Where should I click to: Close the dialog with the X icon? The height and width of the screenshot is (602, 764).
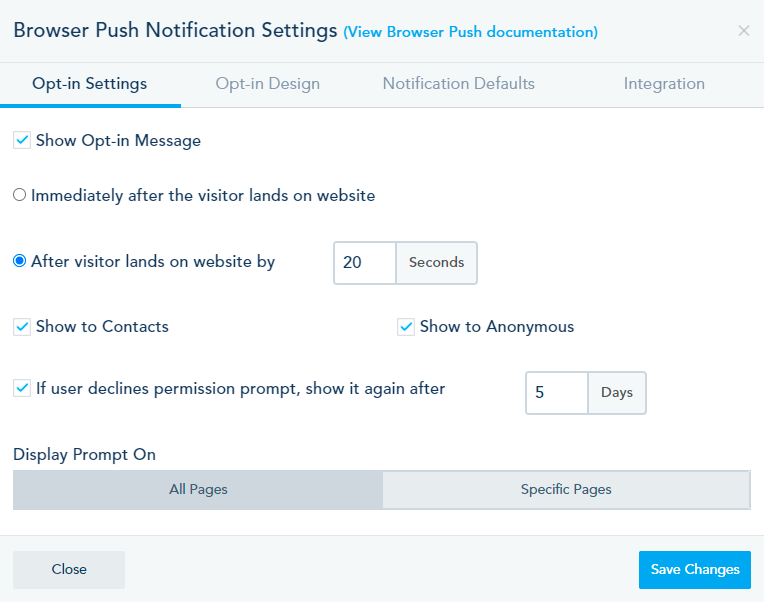click(x=744, y=31)
